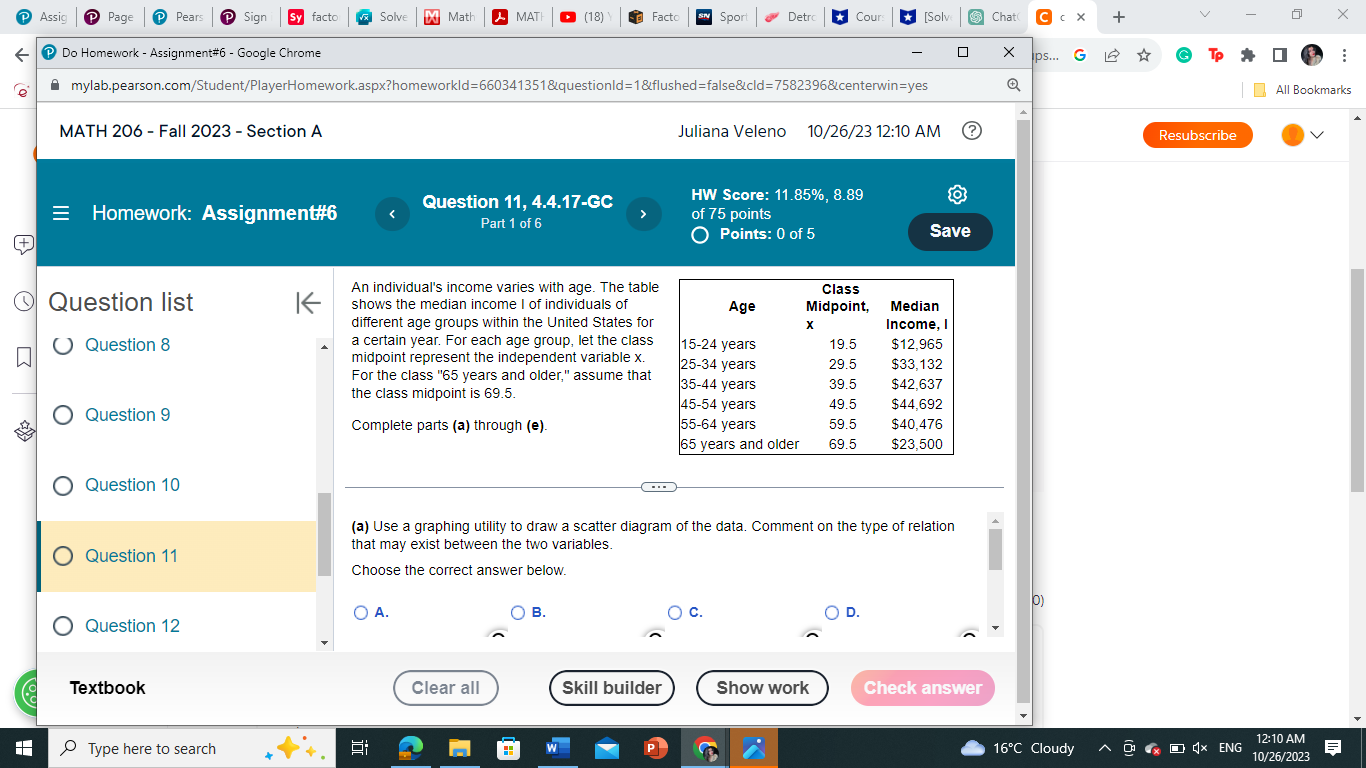Open the profile dropdown chevron near Resubscribe
Image resolution: width=1366 pixels, height=768 pixels.
[1318, 135]
